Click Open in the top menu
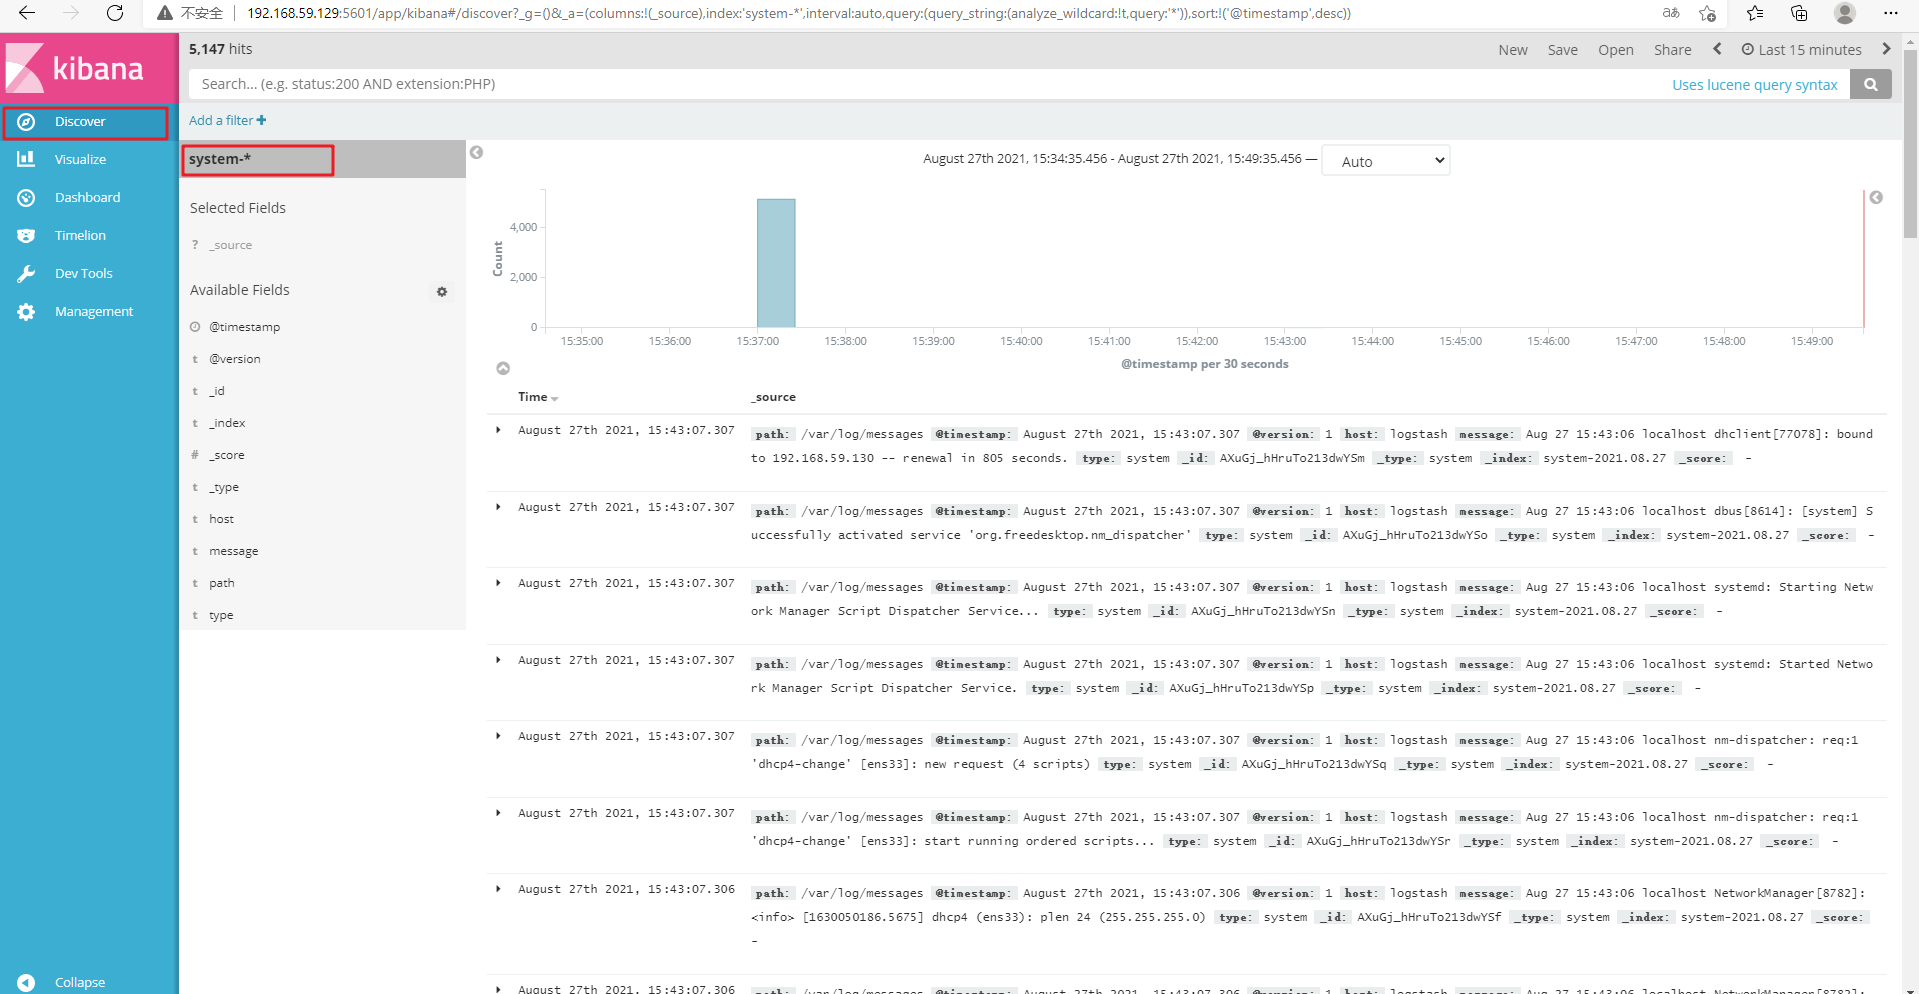This screenshot has height=994, width=1919. click(1615, 50)
